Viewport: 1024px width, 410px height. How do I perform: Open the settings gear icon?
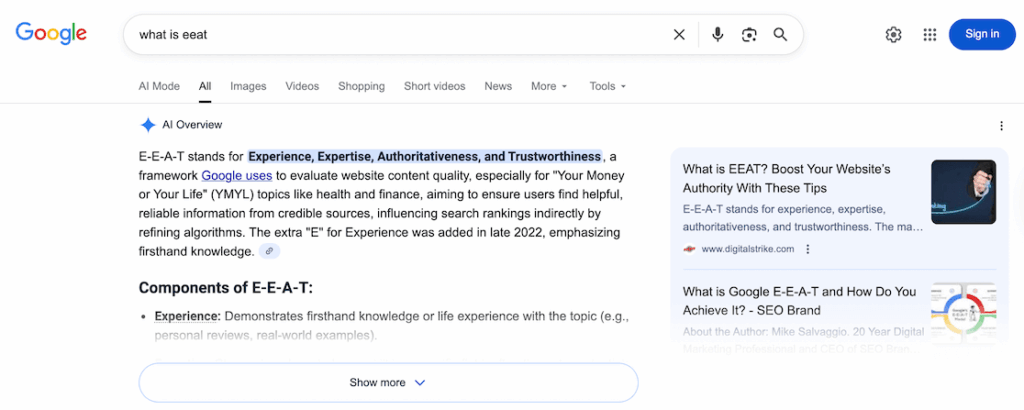[x=893, y=35]
